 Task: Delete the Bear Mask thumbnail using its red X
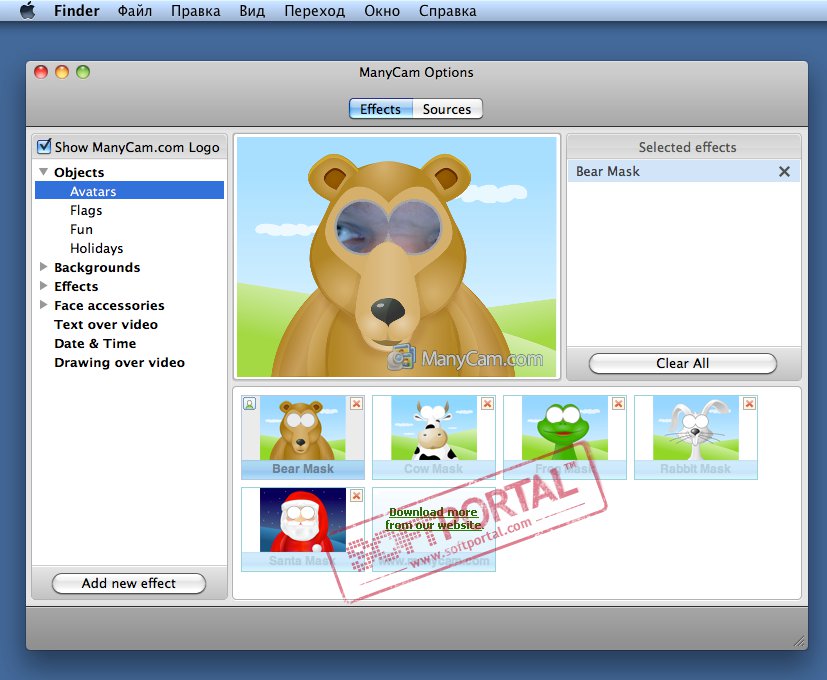(357, 404)
